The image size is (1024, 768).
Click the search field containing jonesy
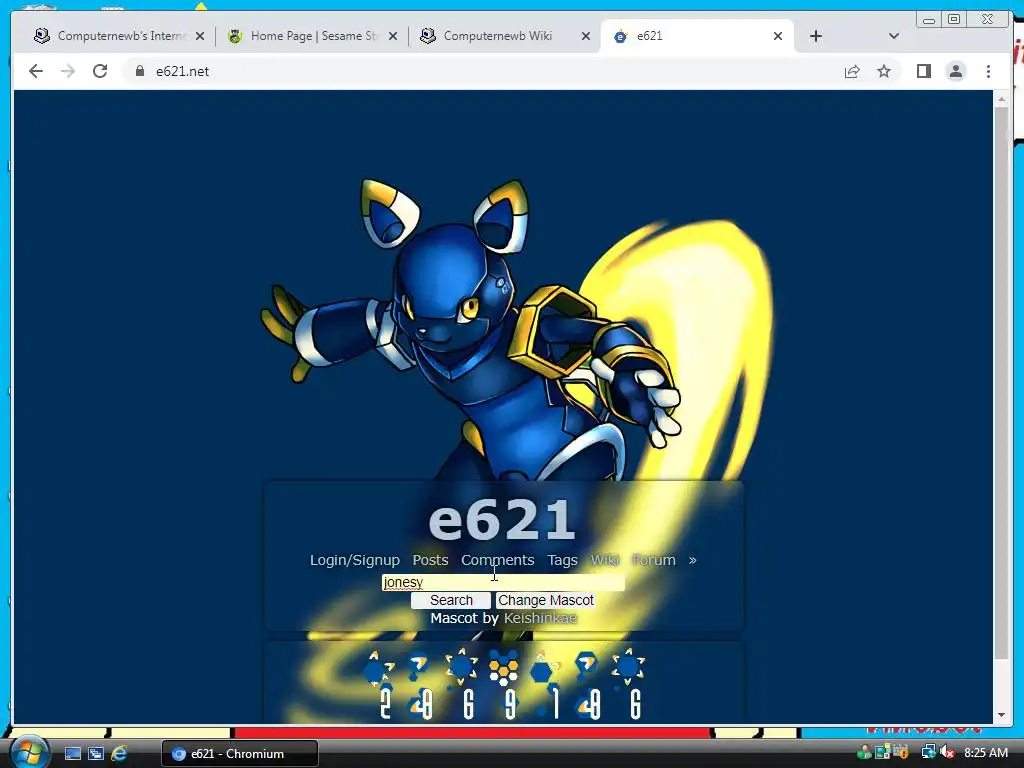[503, 582]
